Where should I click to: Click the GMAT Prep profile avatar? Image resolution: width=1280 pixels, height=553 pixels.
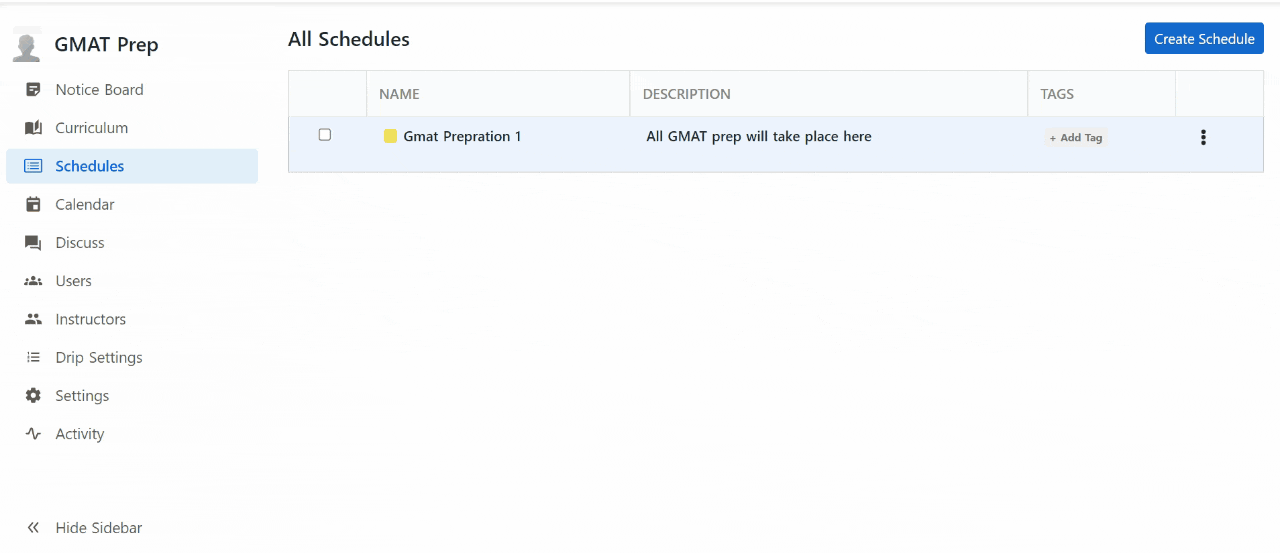[x=27, y=45]
